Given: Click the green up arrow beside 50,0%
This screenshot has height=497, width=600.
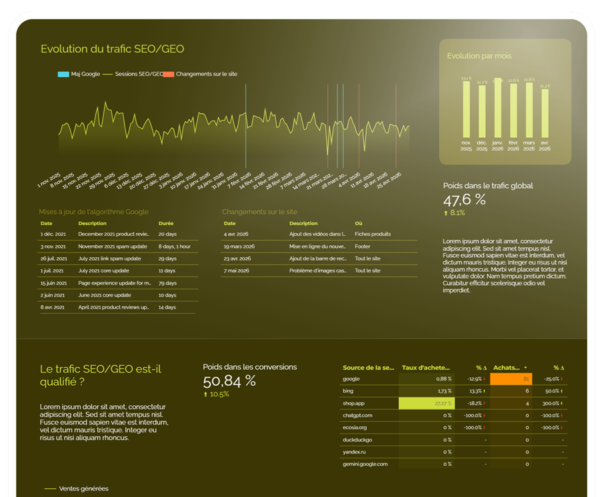Looking at the screenshot, I should 561,391.
